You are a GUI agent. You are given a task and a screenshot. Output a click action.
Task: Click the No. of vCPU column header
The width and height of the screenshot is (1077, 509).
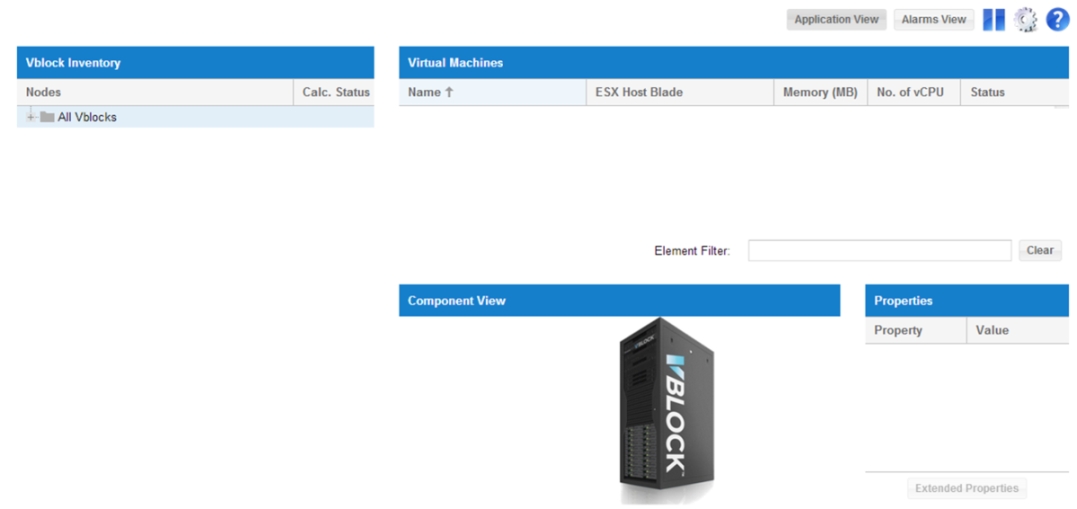click(x=914, y=92)
